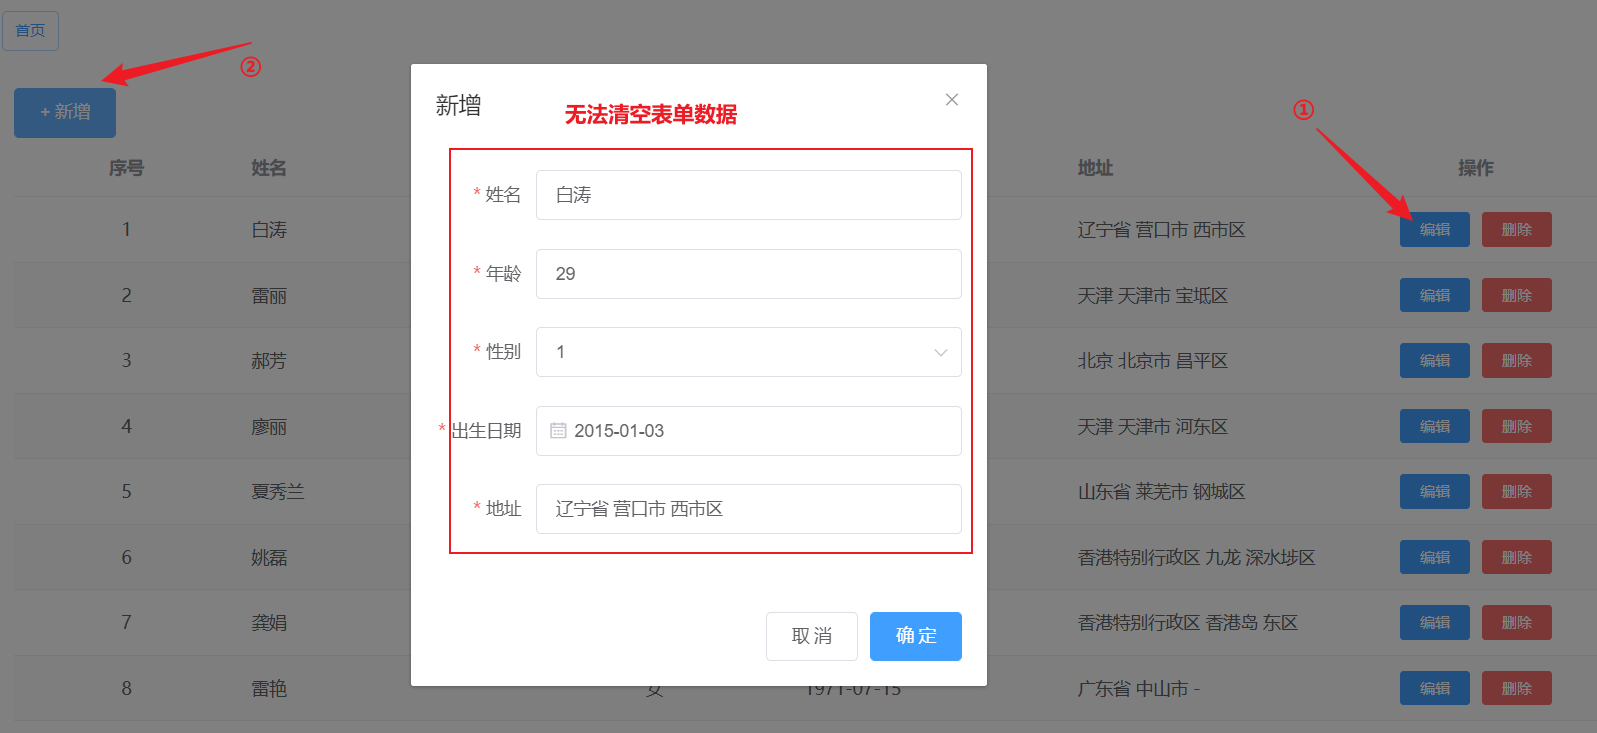Open the 首页 tab

point(30,31)
